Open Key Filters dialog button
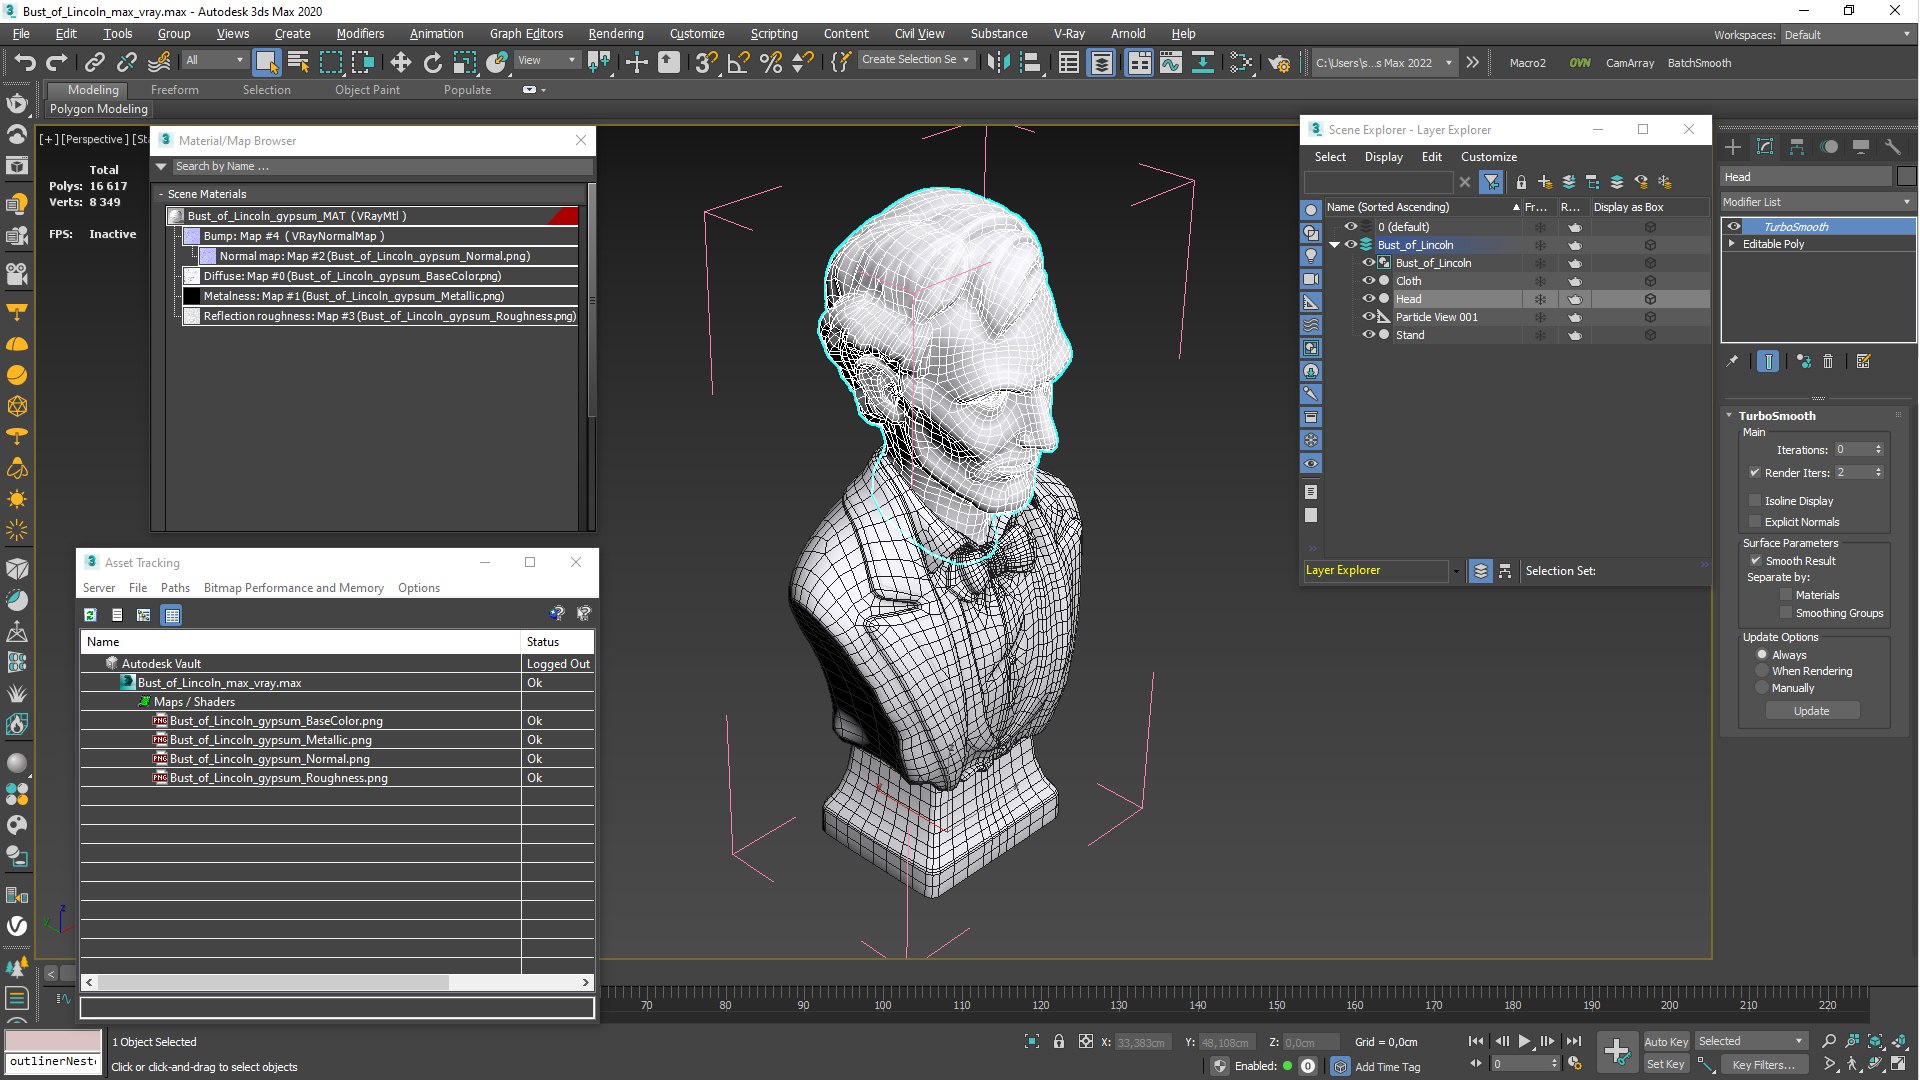The image size is (1920, 1080). (x=1764, y=1065)
